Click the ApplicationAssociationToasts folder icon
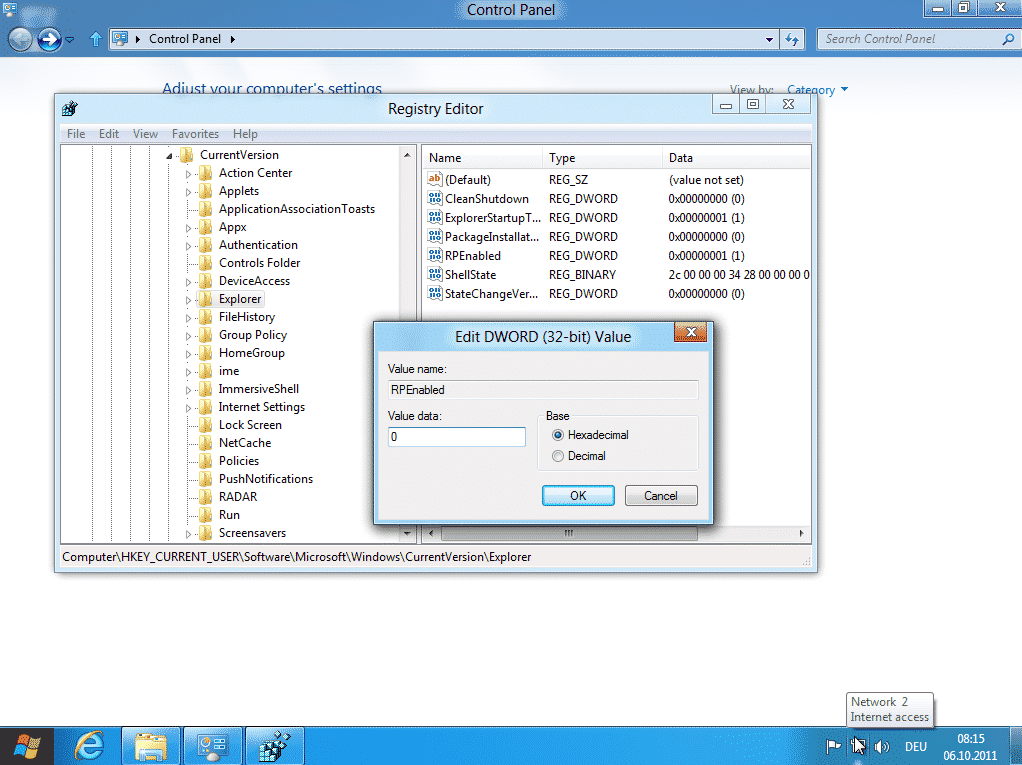The width and height of the screenshot is (1022, 765). point(205,209)
